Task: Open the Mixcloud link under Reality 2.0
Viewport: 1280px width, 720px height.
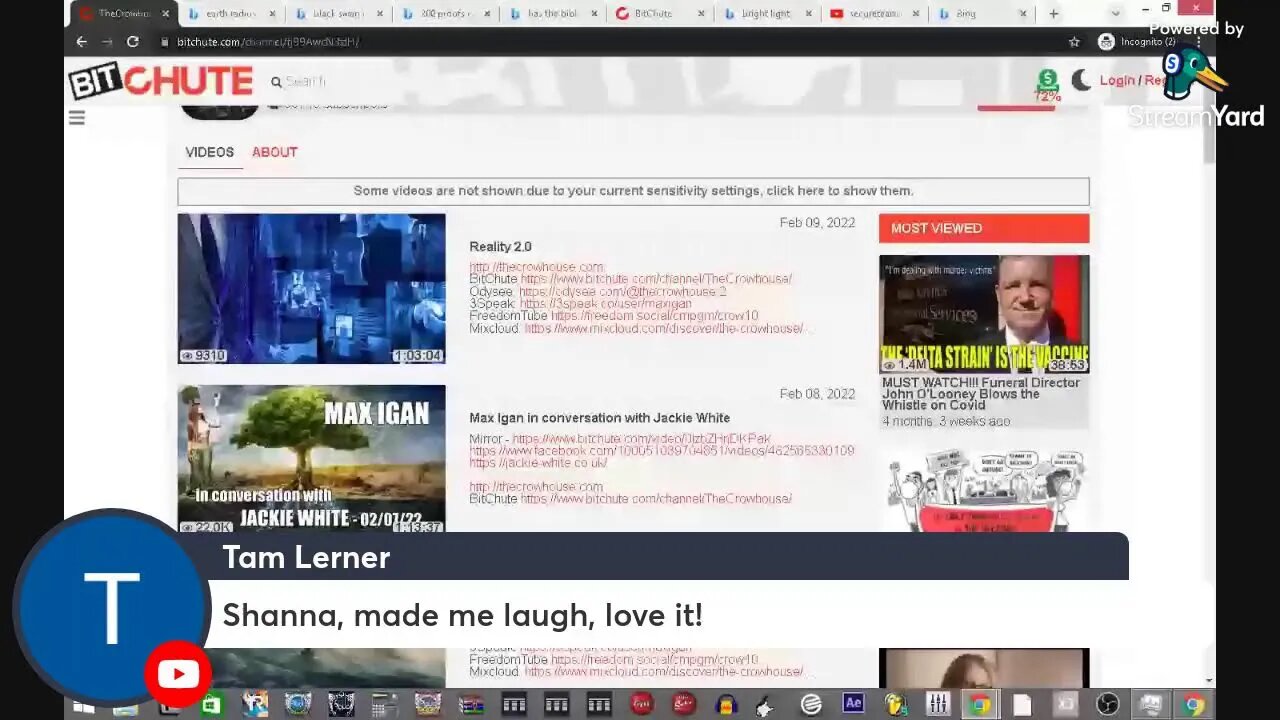Action: 663,328
